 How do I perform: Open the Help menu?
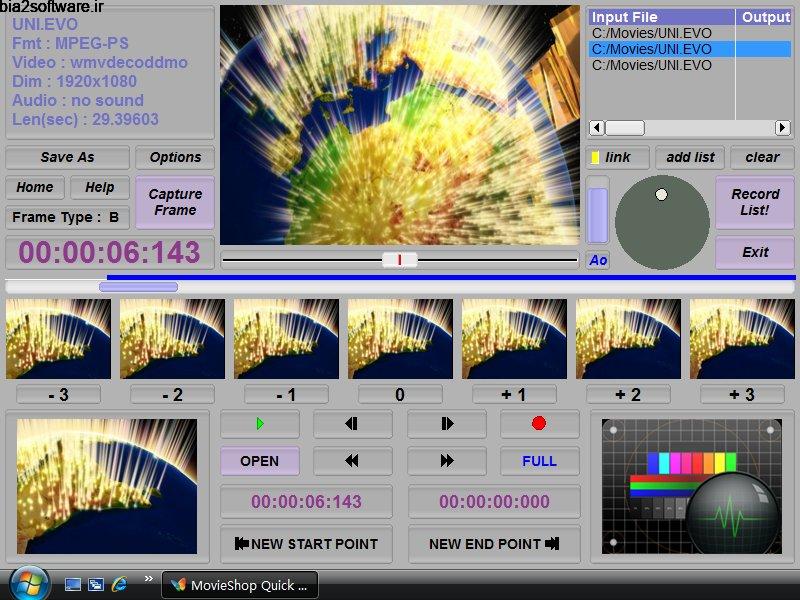[x=100, y=187]
